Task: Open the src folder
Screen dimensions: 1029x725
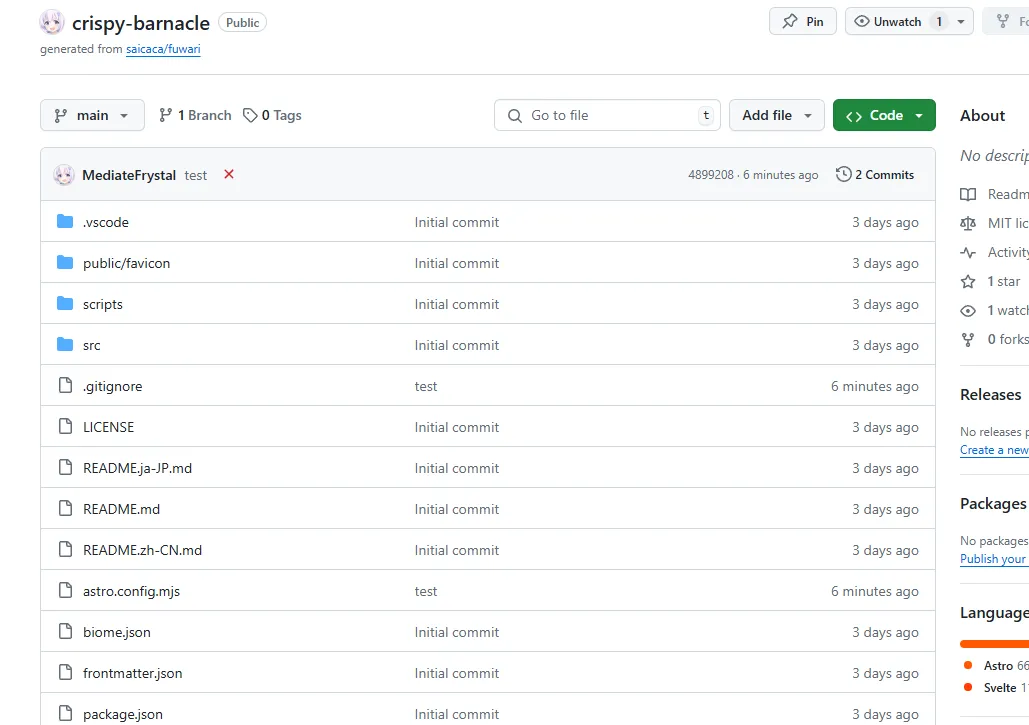Action: click(x=92, y=345)
